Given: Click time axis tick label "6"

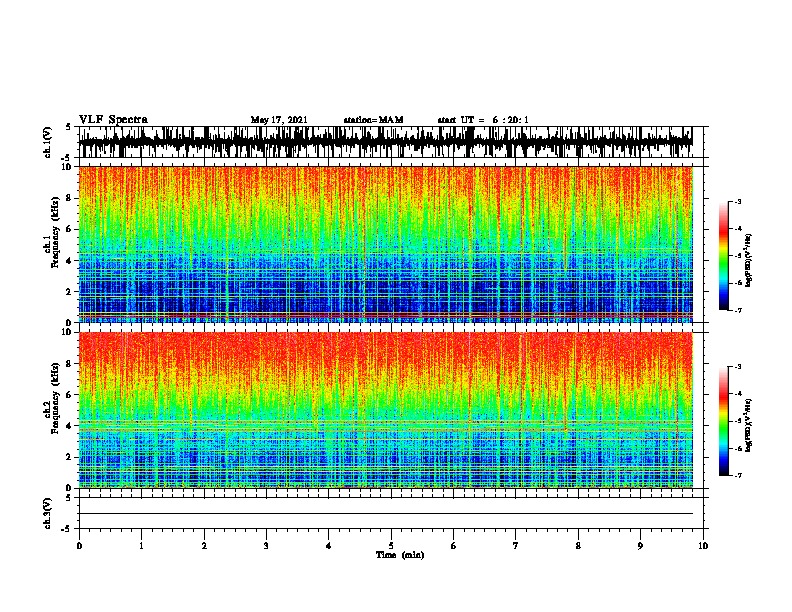Looking at the screenshot, I should [x=454, y=545].
